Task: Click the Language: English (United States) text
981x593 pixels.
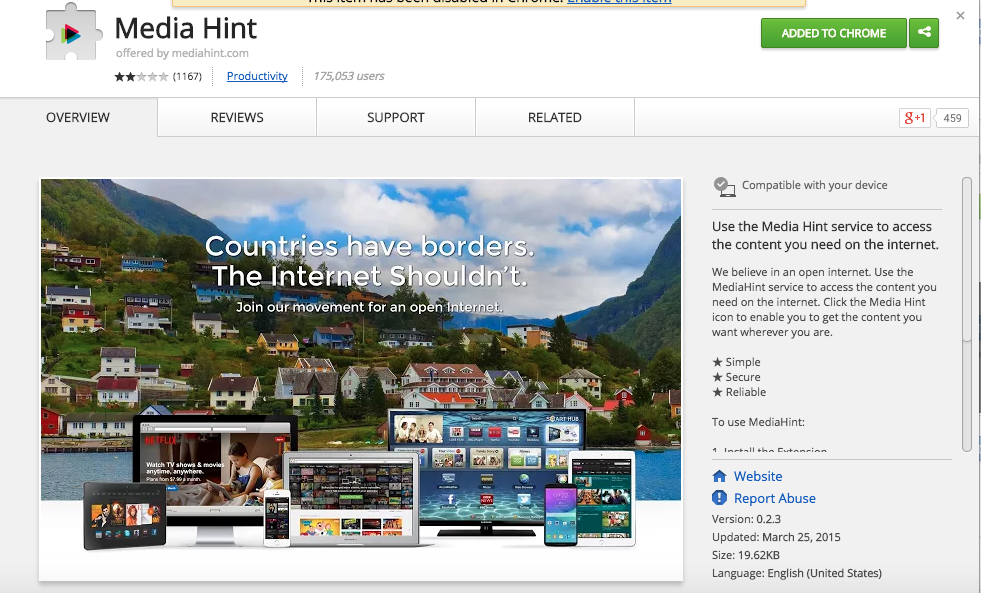Action: (x=796, y=573)
